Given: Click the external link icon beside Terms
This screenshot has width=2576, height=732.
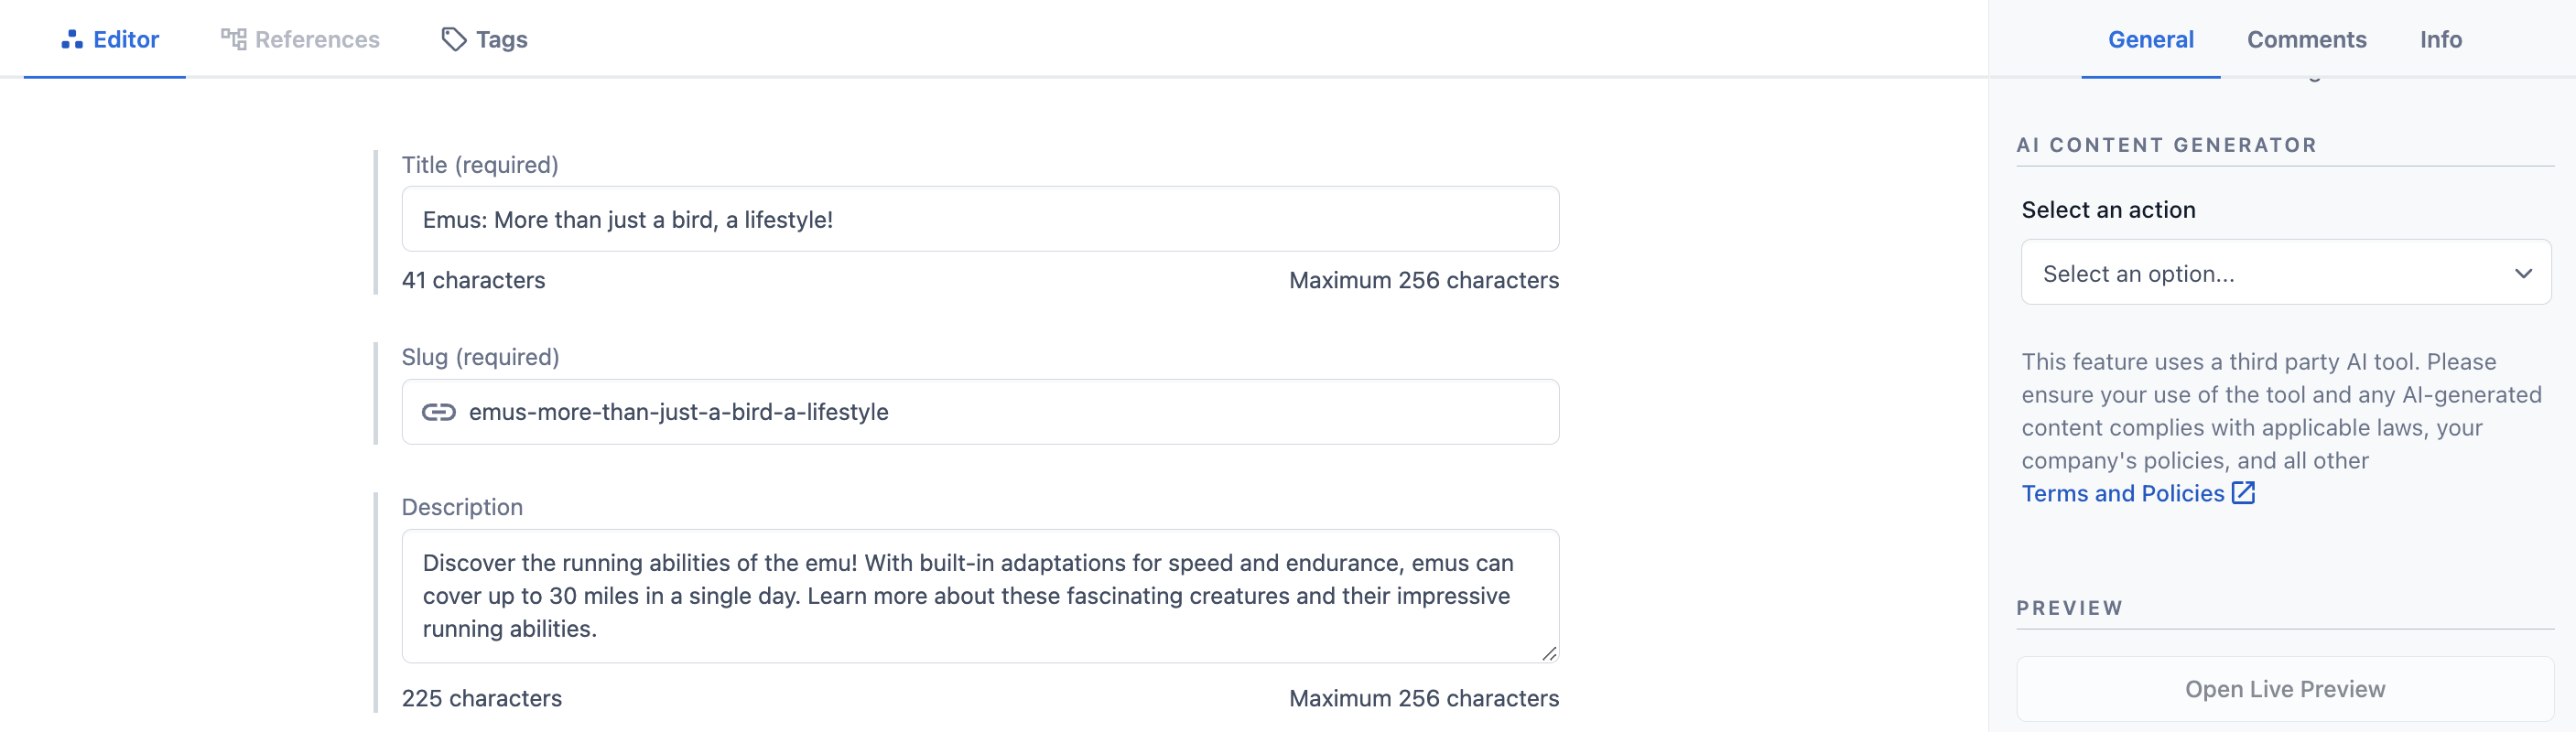Looking at the screenshot, I should pos(2243,493).
